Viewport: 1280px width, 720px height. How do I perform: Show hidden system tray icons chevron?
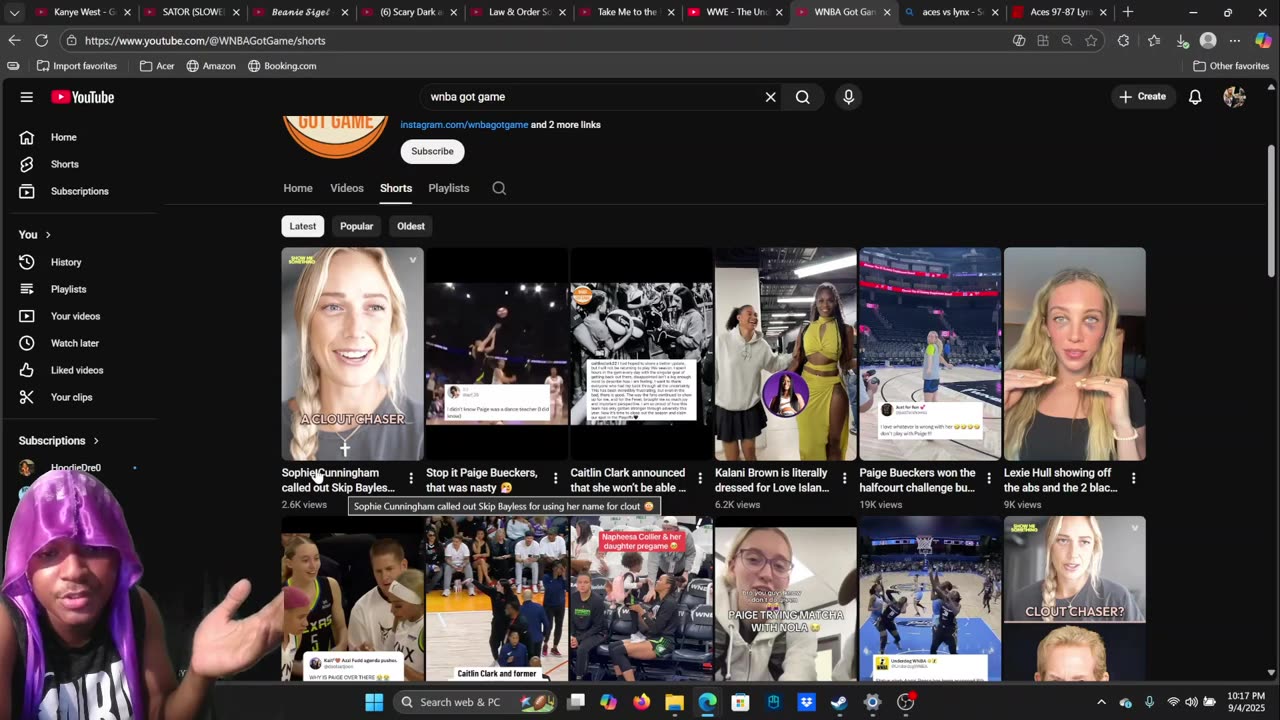1101,702
